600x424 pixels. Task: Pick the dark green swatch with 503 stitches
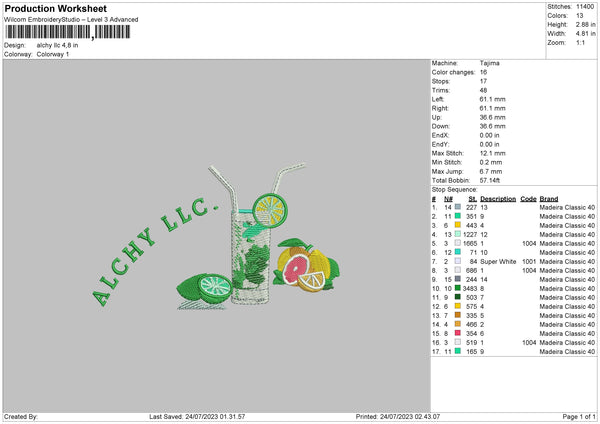click(458, 297)
